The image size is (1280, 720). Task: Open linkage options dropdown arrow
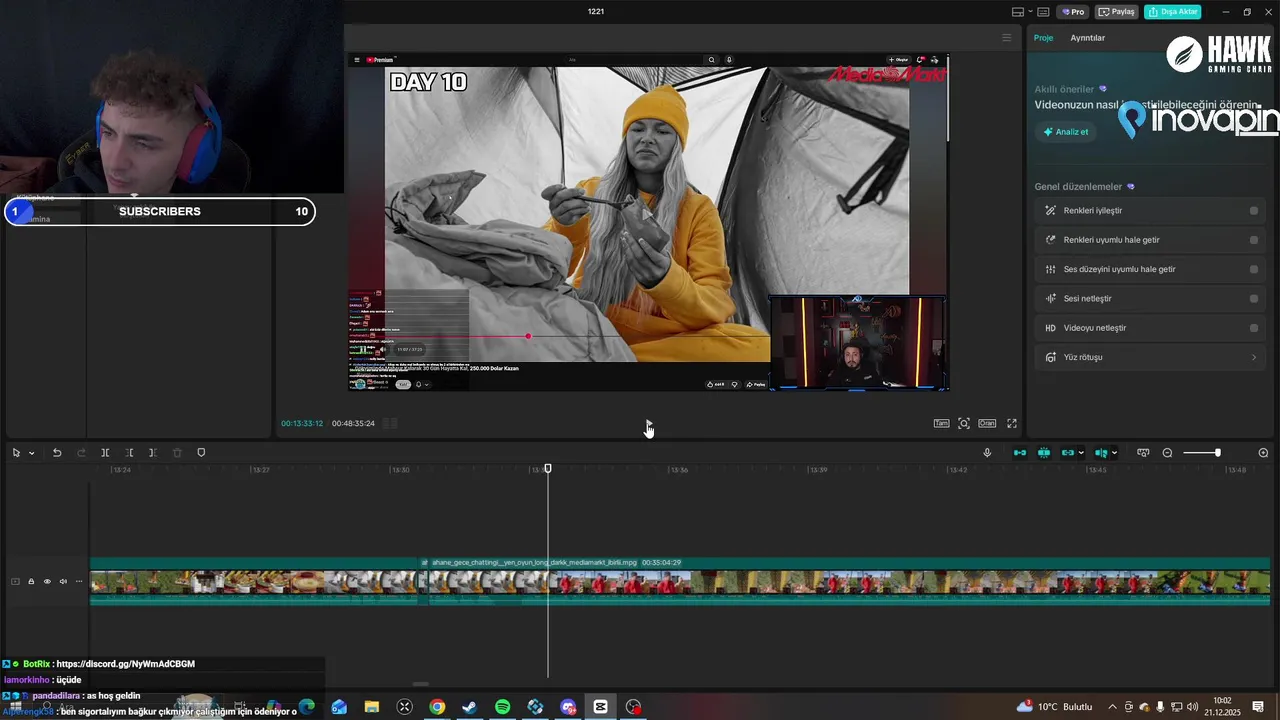1081,453
